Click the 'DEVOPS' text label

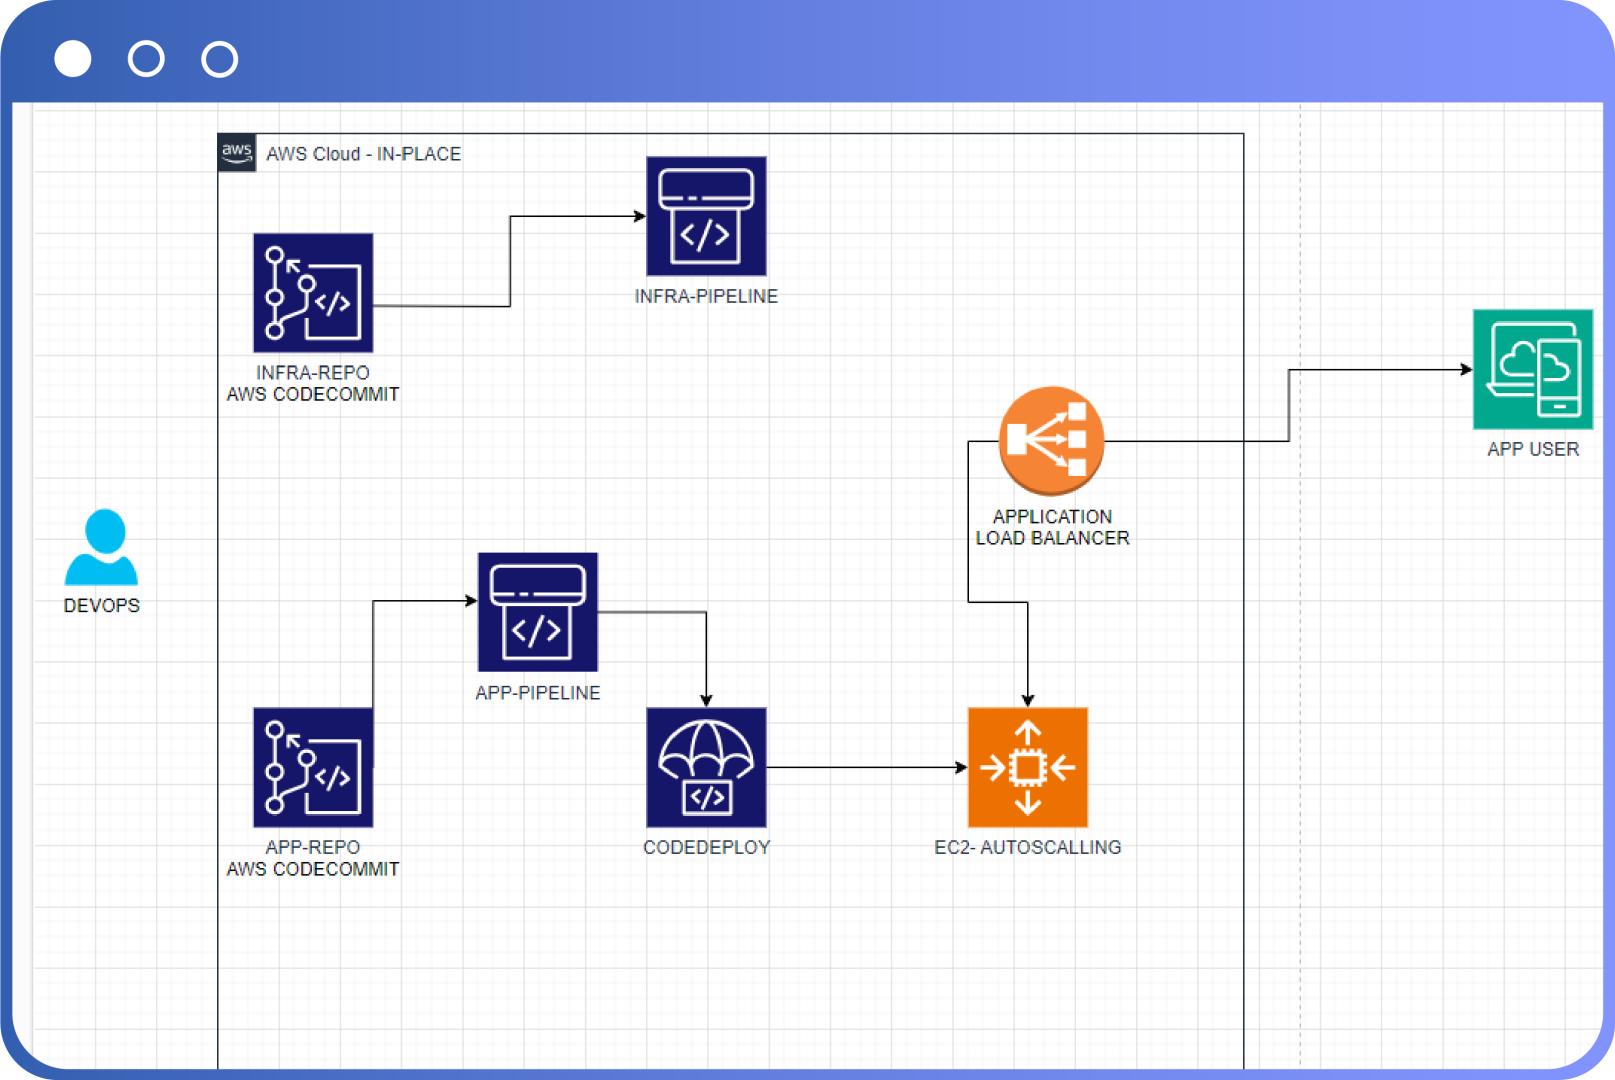click(101, 605)
